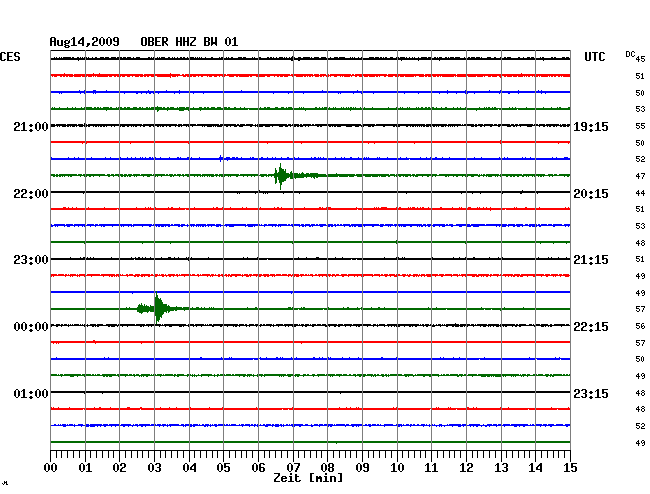Click minute tick label 10
650x494 pixels.
(397, 468)
